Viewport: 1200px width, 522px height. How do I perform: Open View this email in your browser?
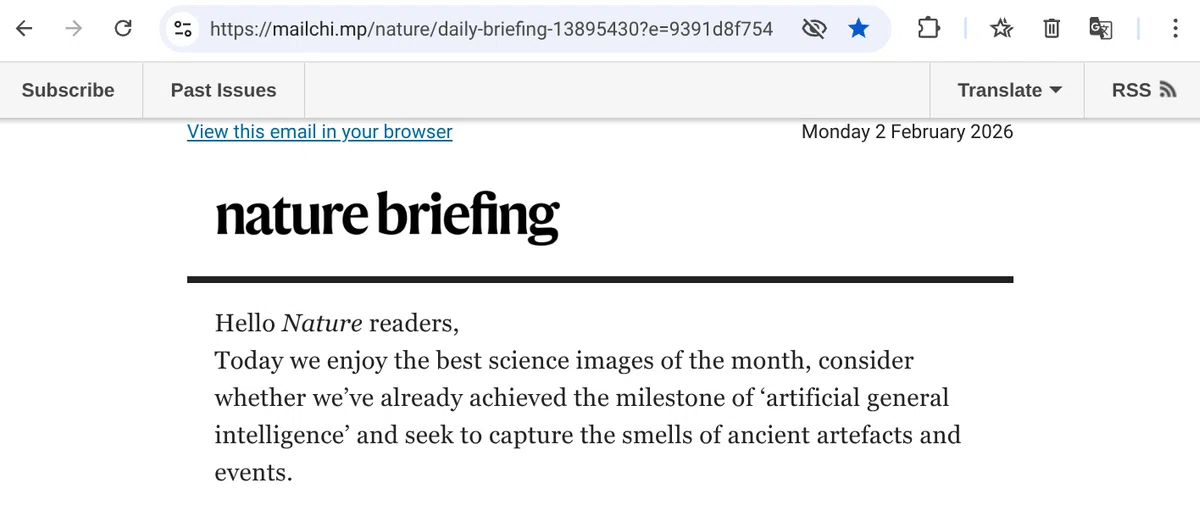(x=320, y=132)
